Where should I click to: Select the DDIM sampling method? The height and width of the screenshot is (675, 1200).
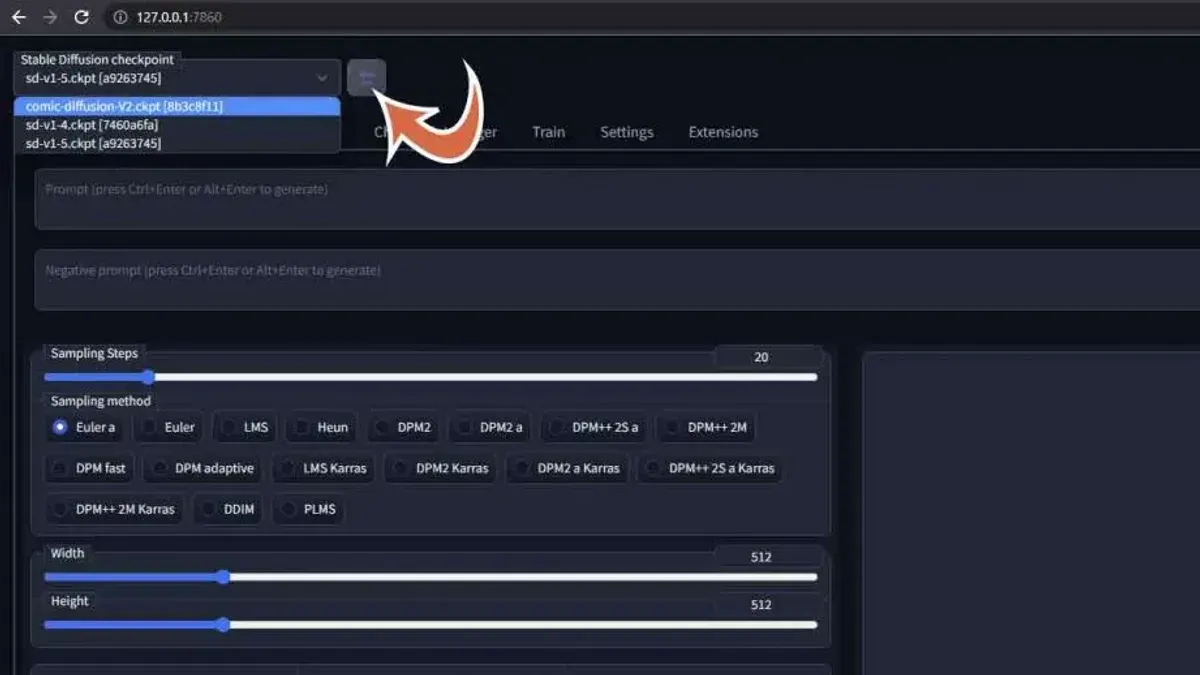point(228,509)
